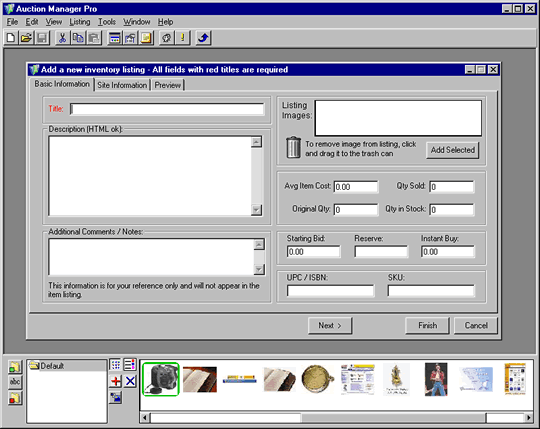This screenshot has height=429, width=540.
Task: Click the toolbar icon right of the window-with-dots icon
Action: (x=130, y=38)
